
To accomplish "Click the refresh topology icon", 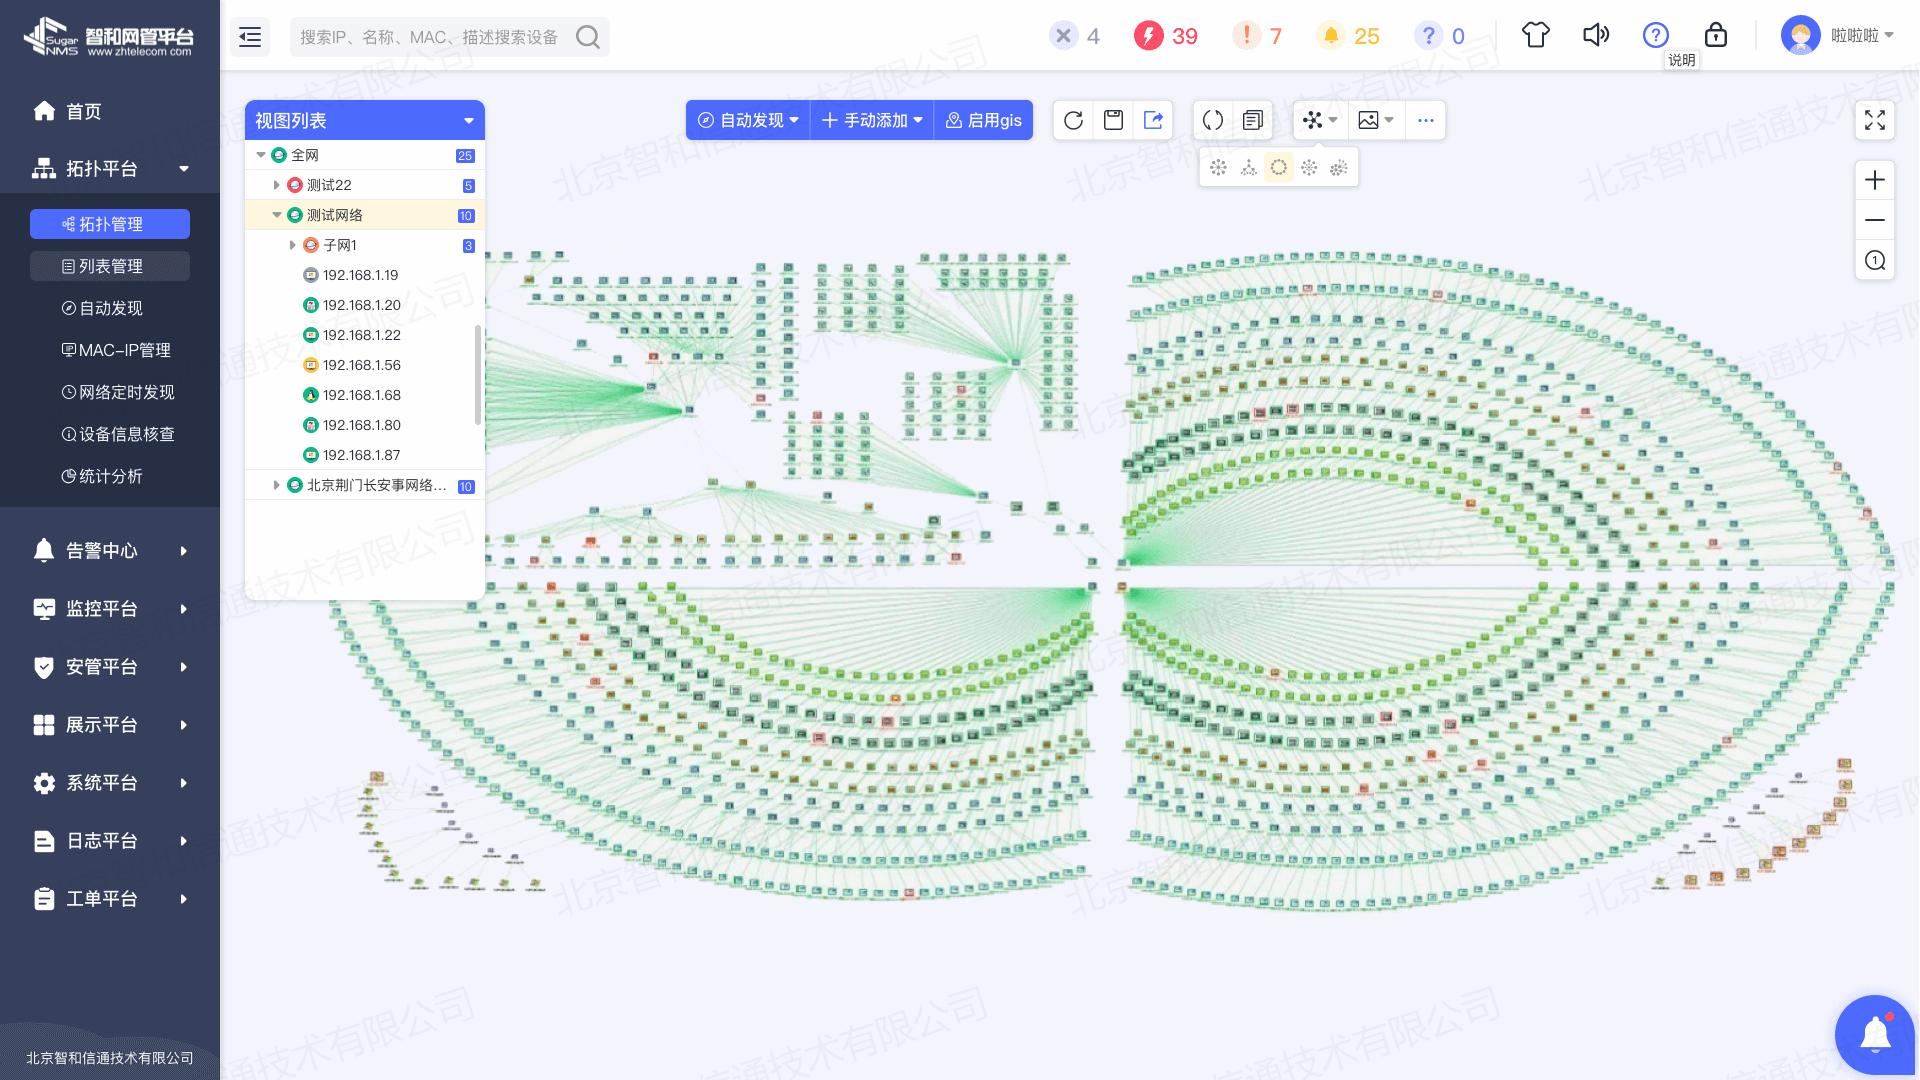I will [x=1073, y=120].
